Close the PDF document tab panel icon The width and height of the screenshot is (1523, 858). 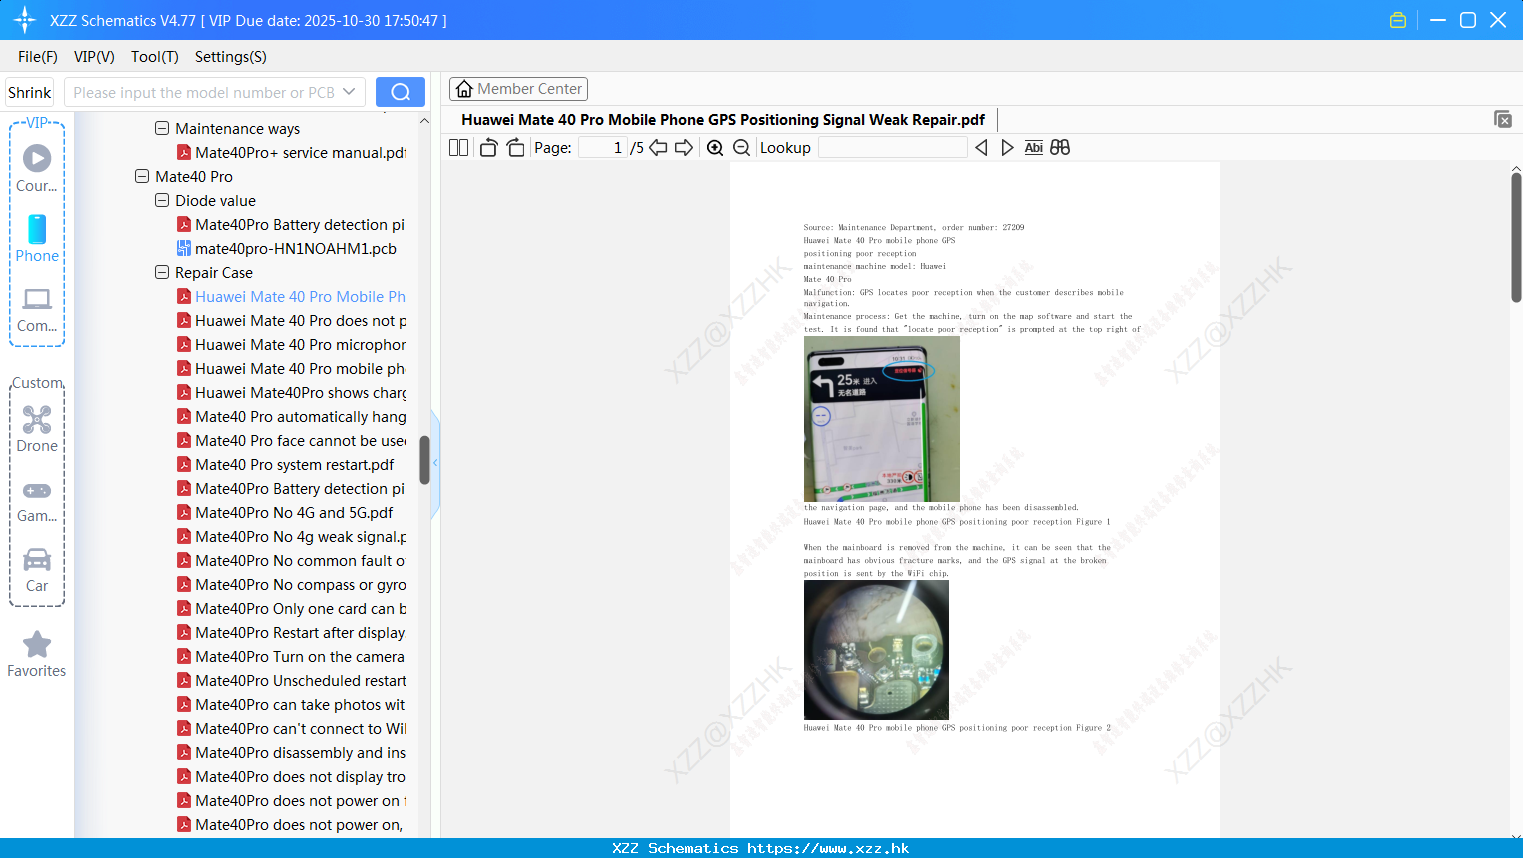pos(1502,119)
